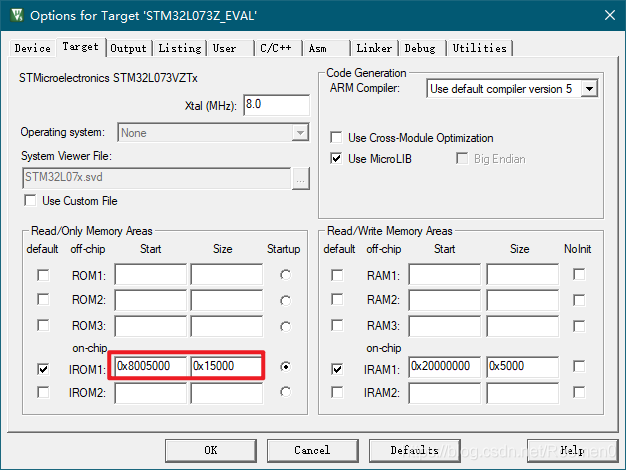The width and height of the screenshot is (626, 470).
Task: Go to the Debug tab
Action: [420, 48]
